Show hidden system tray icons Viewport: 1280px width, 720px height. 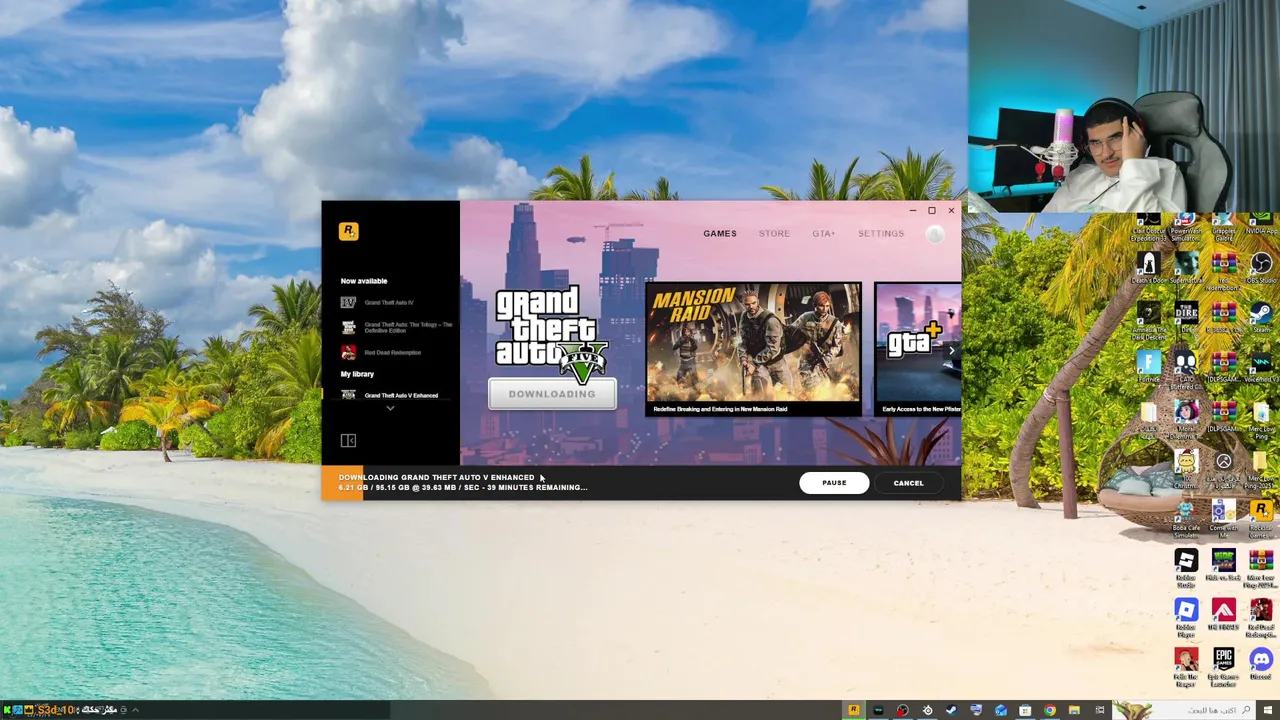pyautogui.click(x=135, y=710)
